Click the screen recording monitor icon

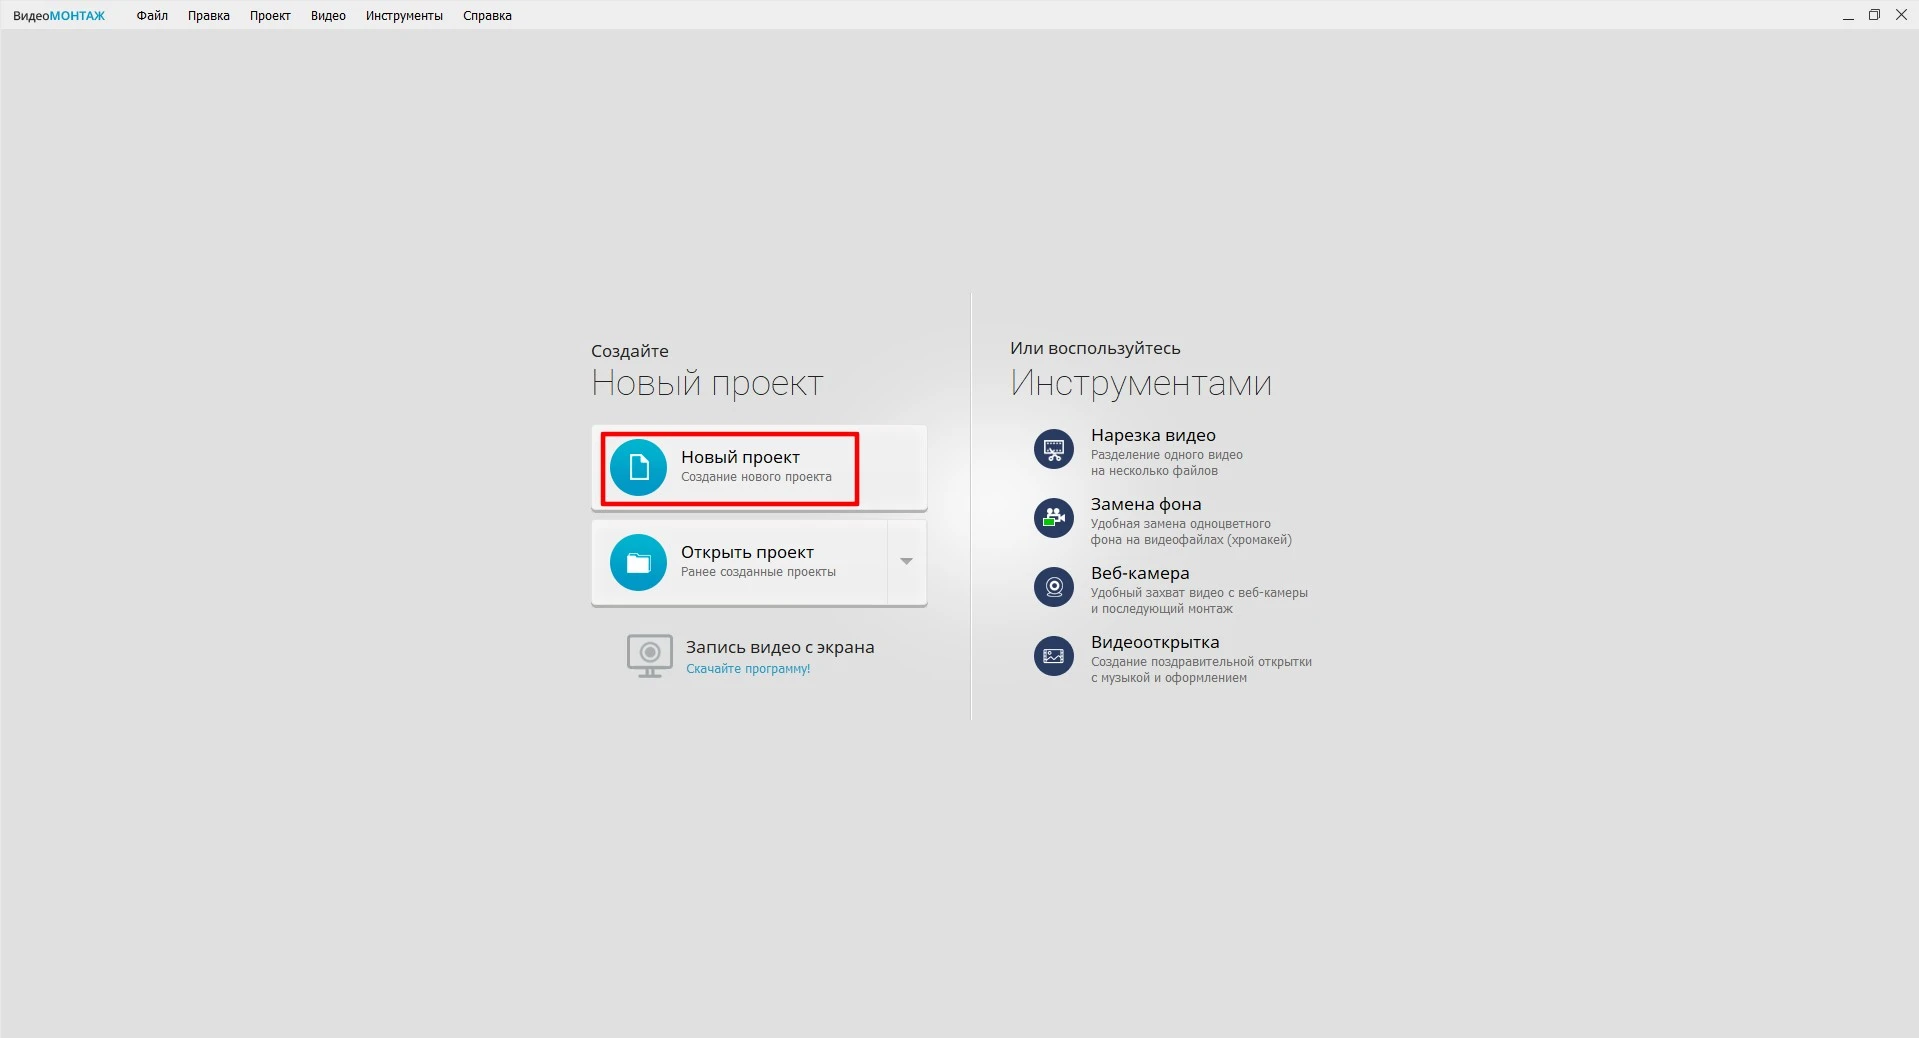tap(649, 656)
